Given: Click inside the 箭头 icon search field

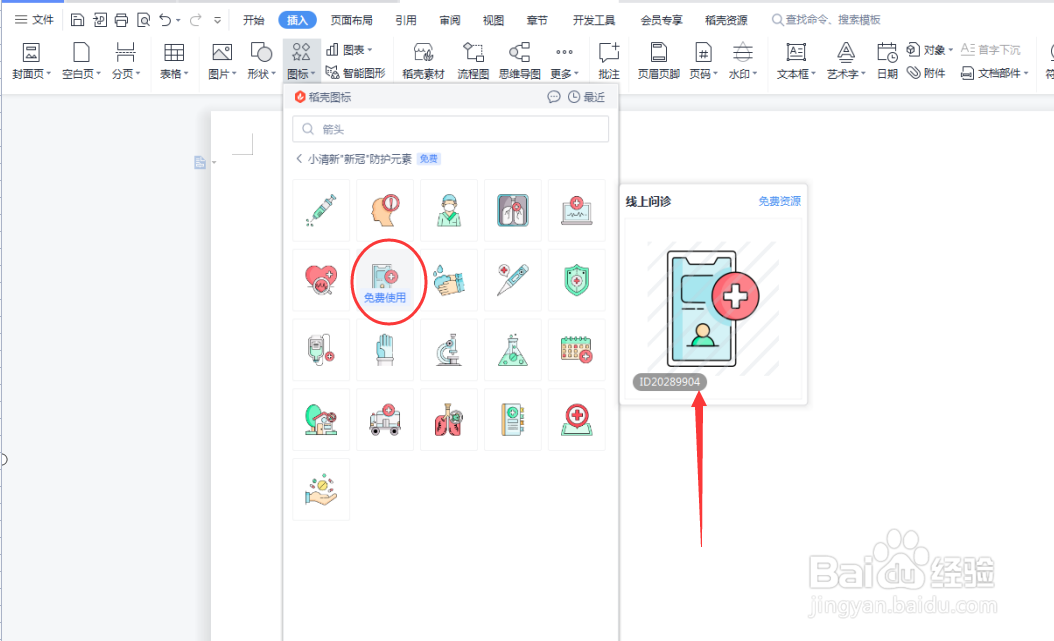Looking at the screenshot, I should coord(449,128).
